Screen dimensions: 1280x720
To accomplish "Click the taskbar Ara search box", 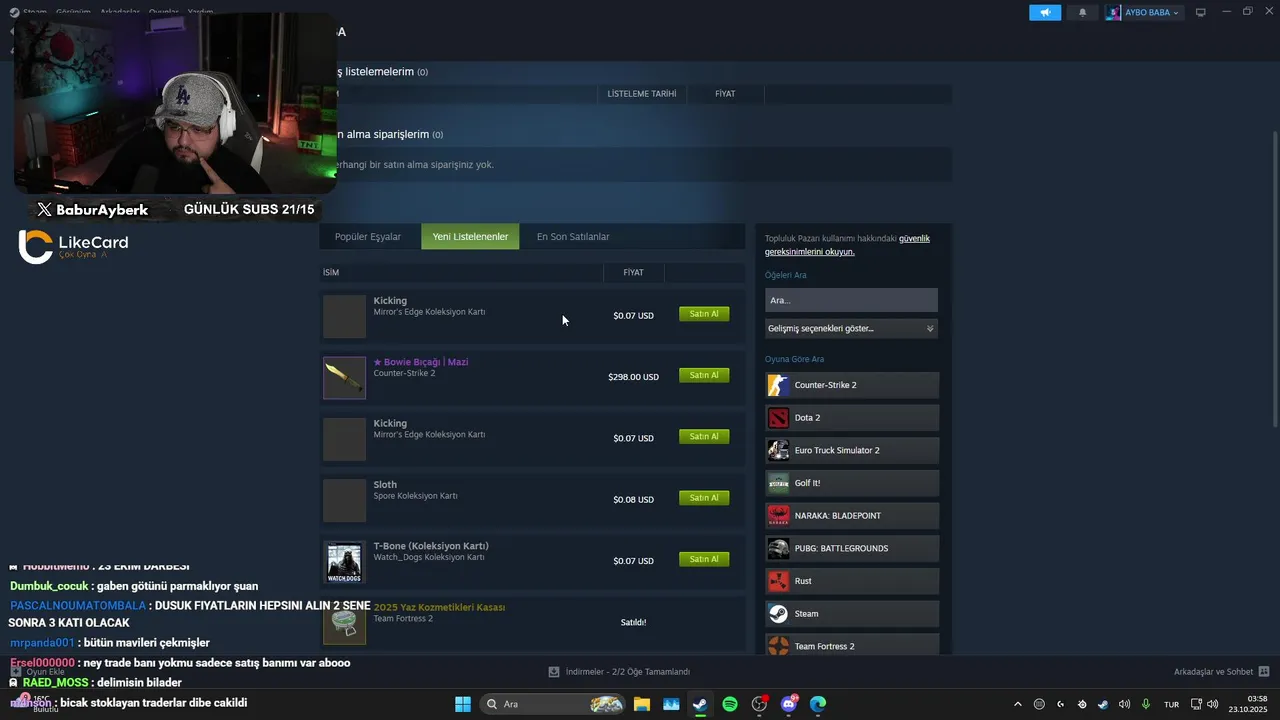I will tap(552, 704).
